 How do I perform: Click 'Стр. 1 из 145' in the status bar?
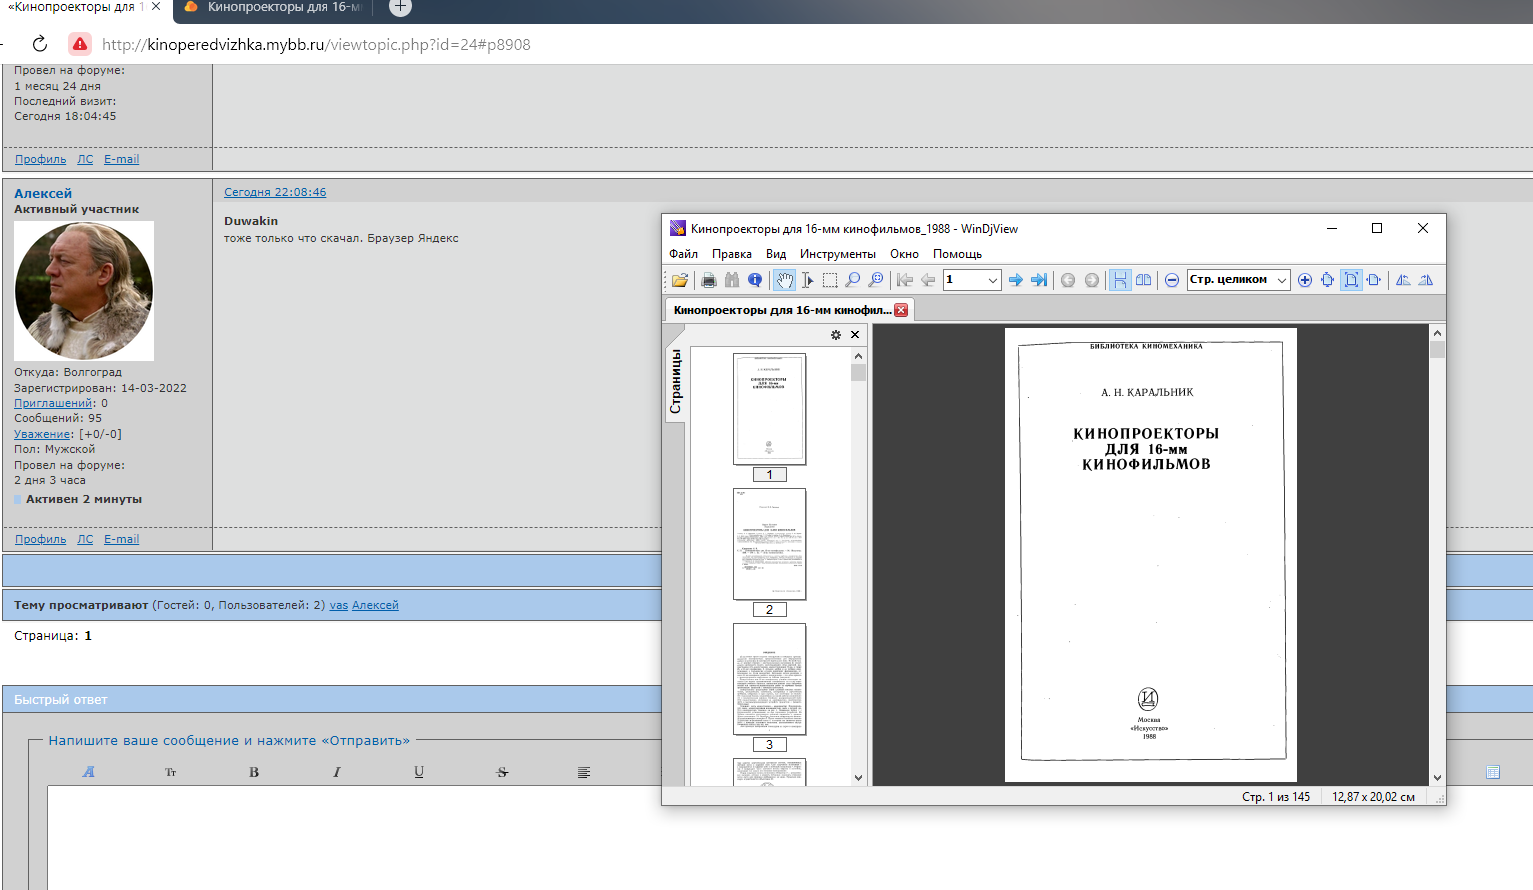1276,797
